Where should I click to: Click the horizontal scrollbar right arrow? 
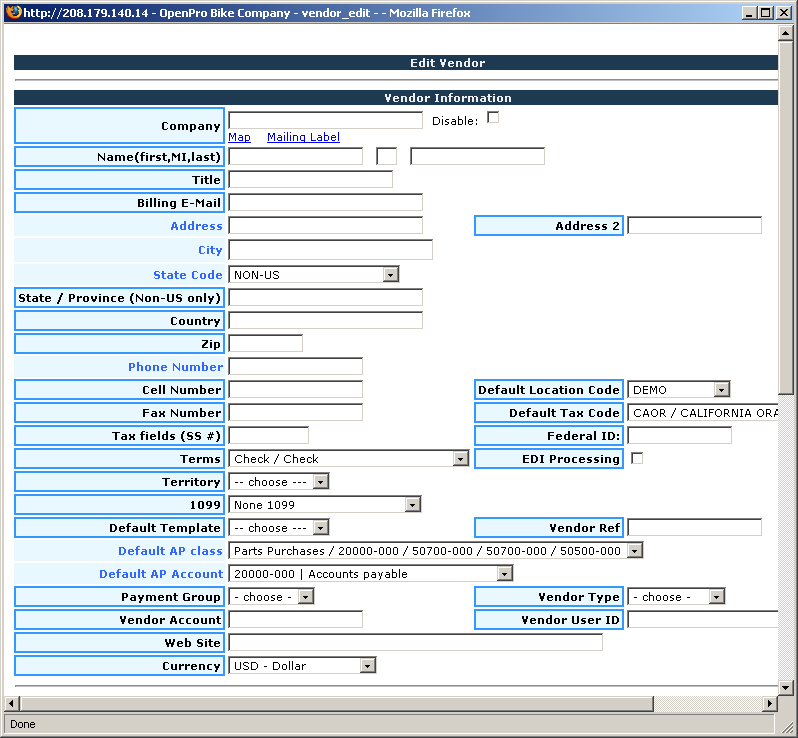770,703
